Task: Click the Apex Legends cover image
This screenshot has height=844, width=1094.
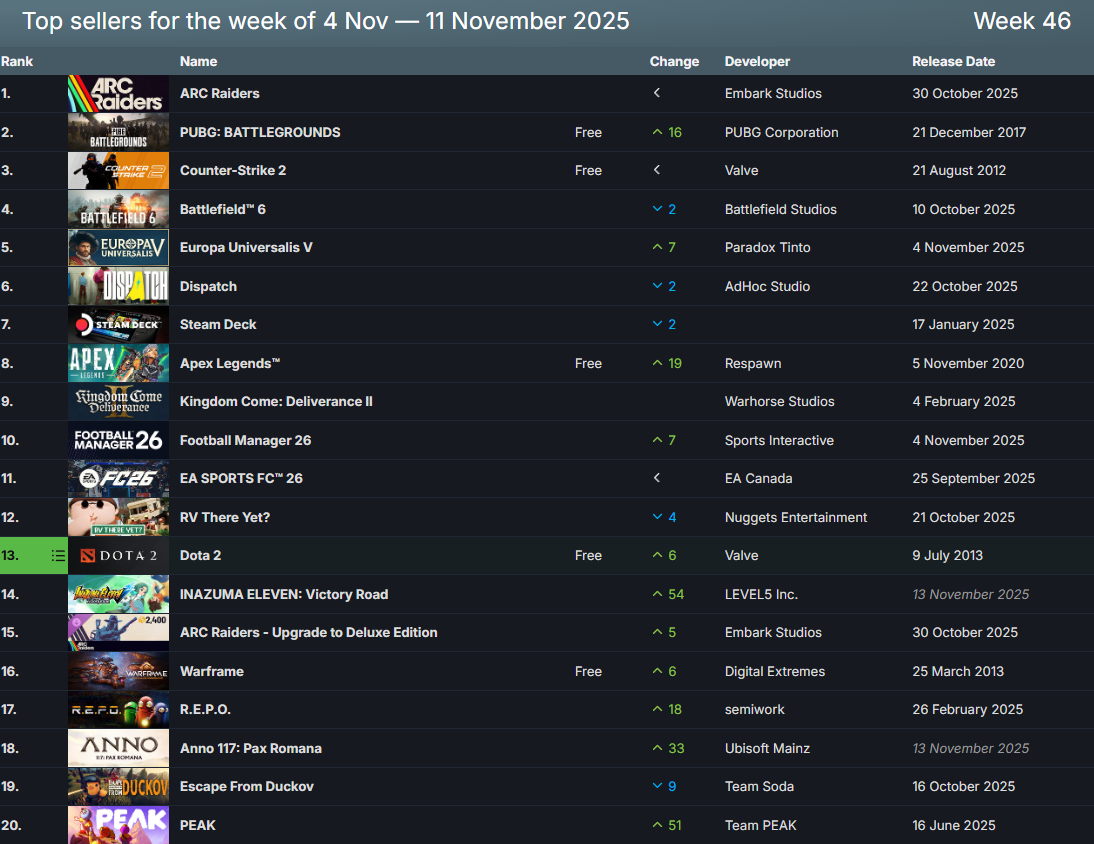Action: 118,363
